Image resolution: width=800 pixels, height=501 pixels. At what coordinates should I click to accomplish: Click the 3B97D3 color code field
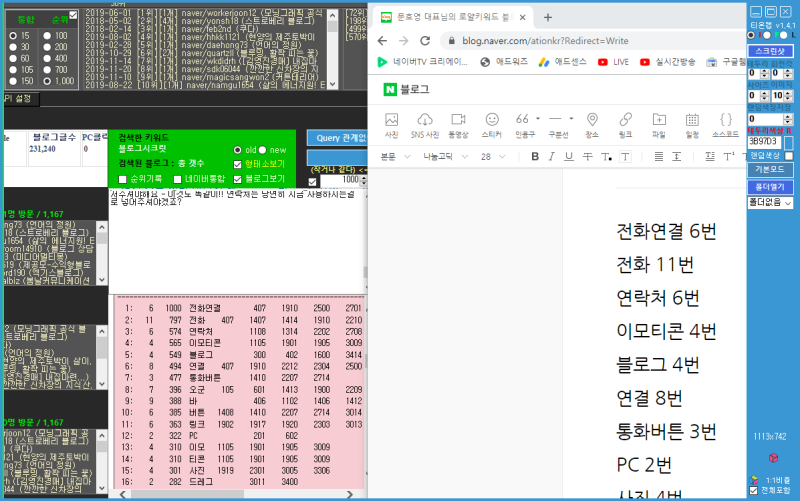(x=764, y=141)
